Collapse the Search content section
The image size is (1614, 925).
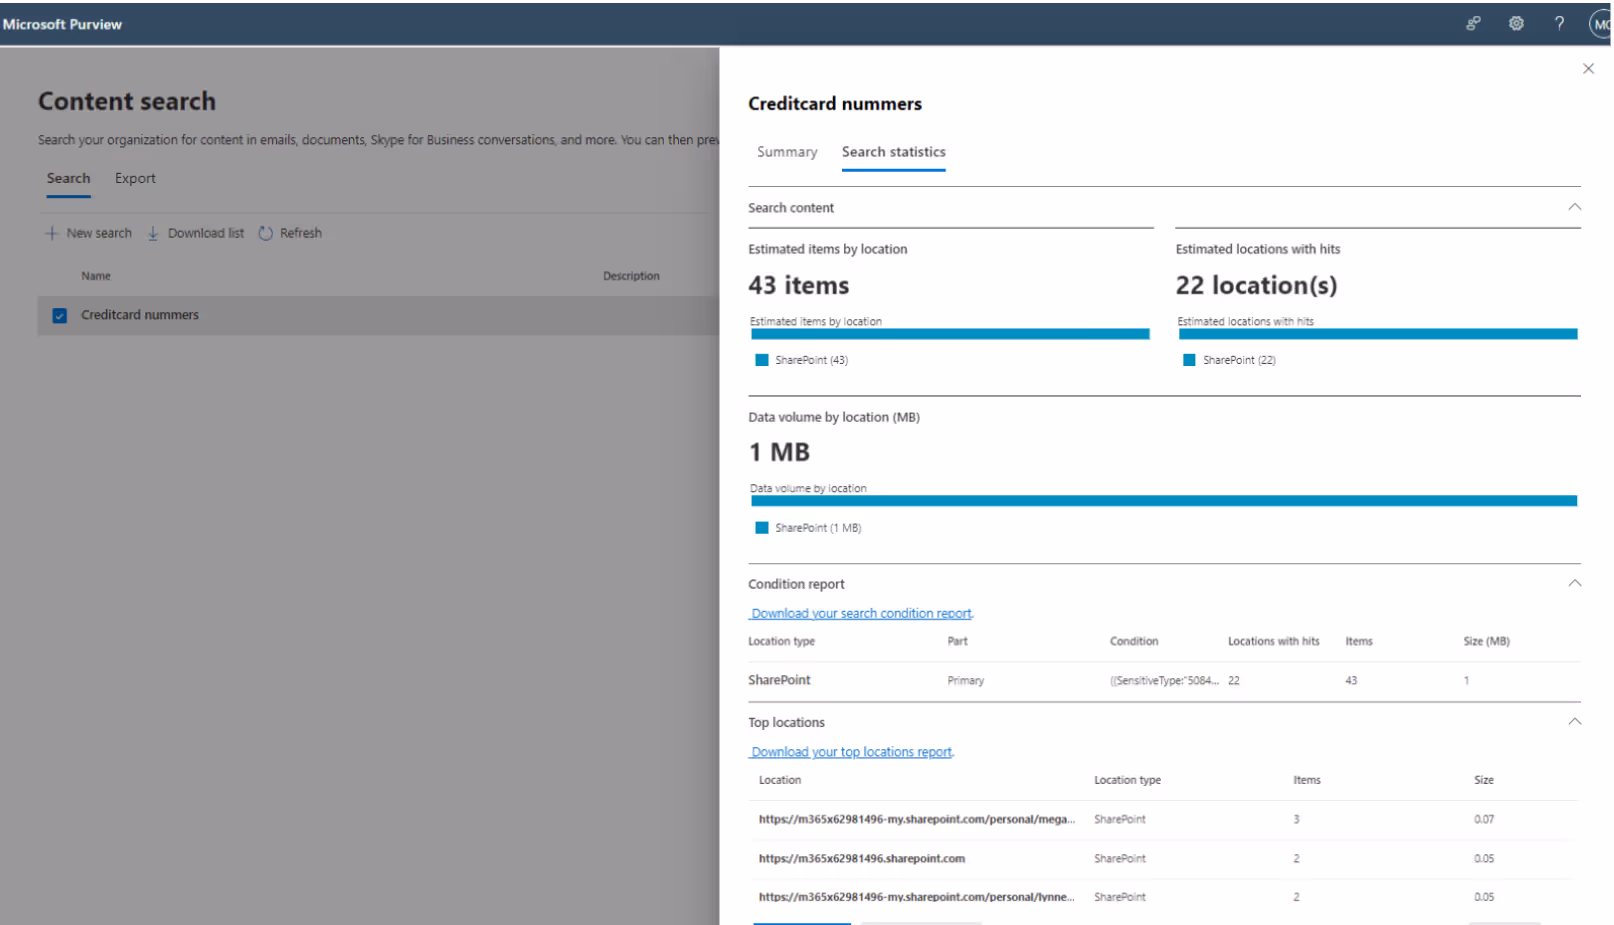tap(1574, 207)
